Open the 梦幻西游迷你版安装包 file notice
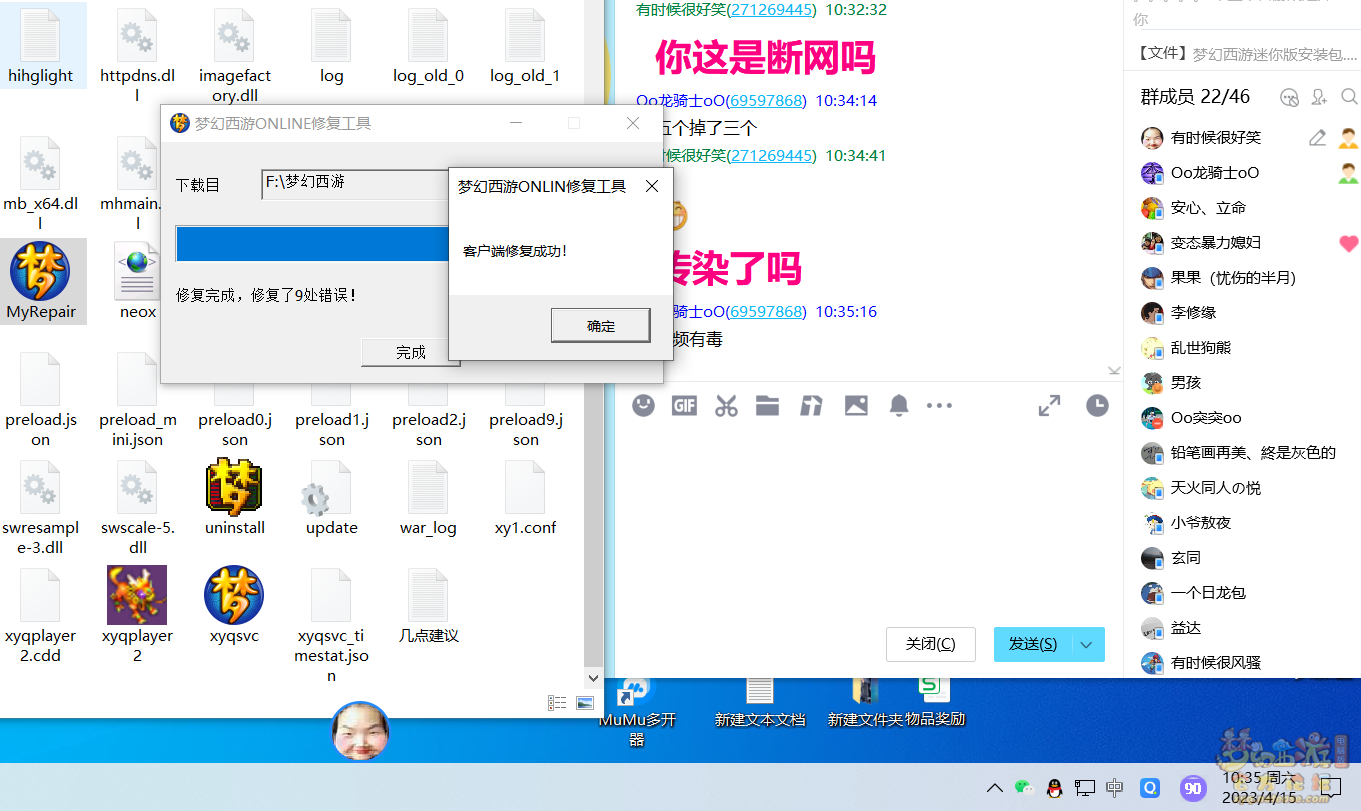Image resolution: width=1361 pixels, height=811 pixels. [x=1247, y=53]
